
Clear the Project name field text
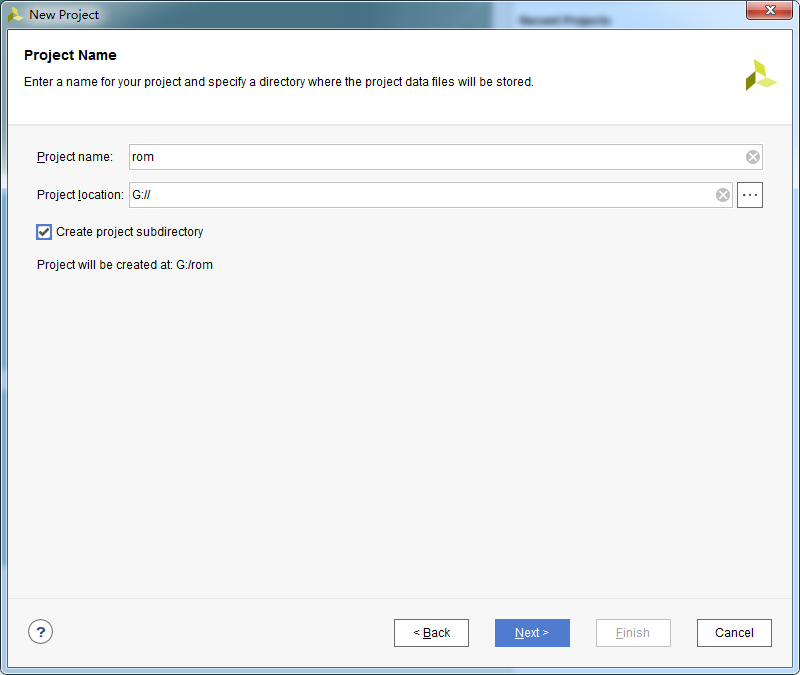pyautogui.click(x=753, y=157)
